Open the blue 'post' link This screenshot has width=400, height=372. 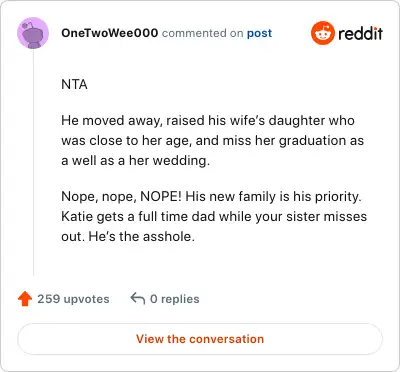(x=259, y=33)
